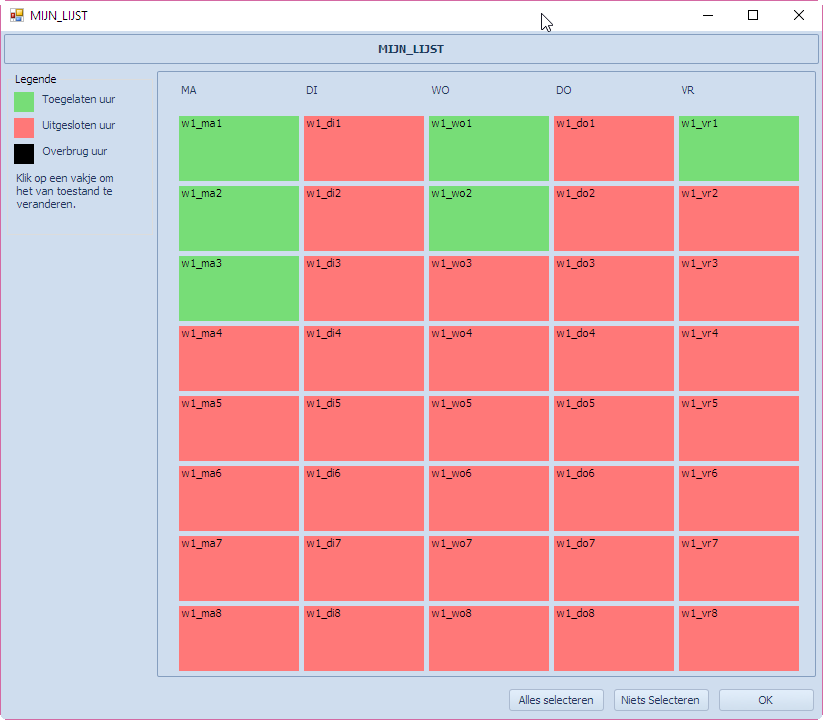Viewport: 823px width, 720px height.
Task: Click the w1_do1 Thursday slot
Action: (614, 149)
